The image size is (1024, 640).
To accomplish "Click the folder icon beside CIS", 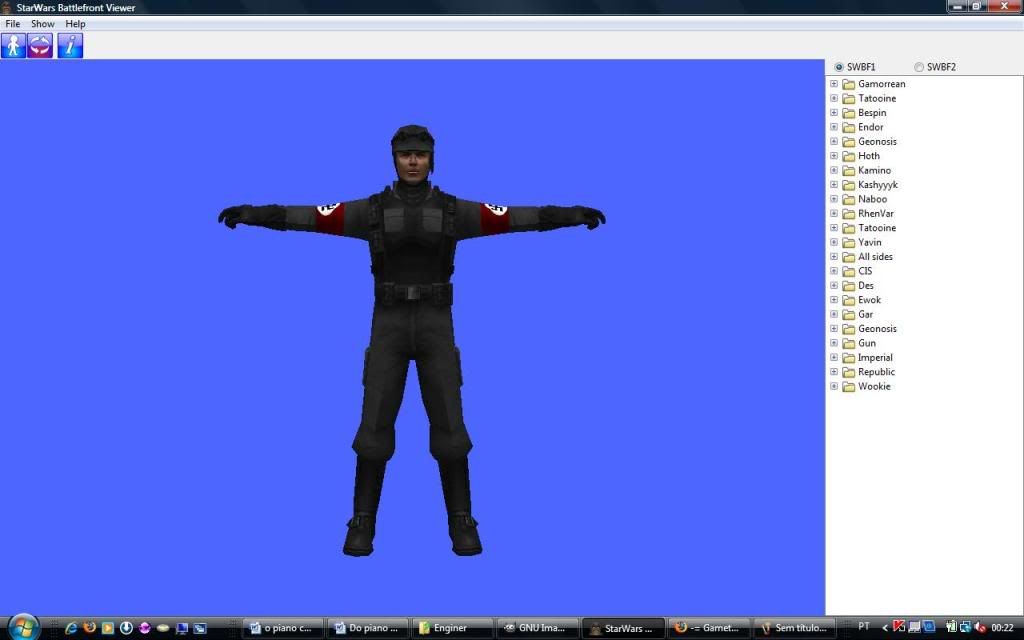I will tap(848, 271).
